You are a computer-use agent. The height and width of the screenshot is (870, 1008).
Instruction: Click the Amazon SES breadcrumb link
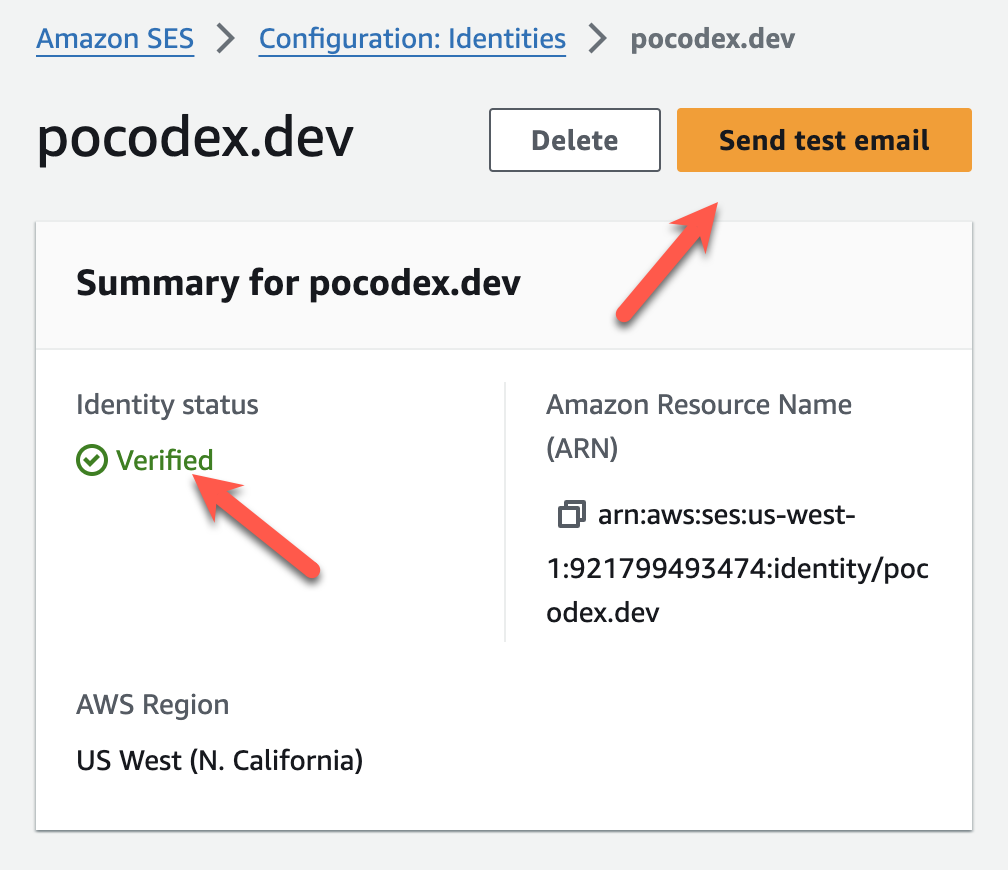tap(115, 39)
